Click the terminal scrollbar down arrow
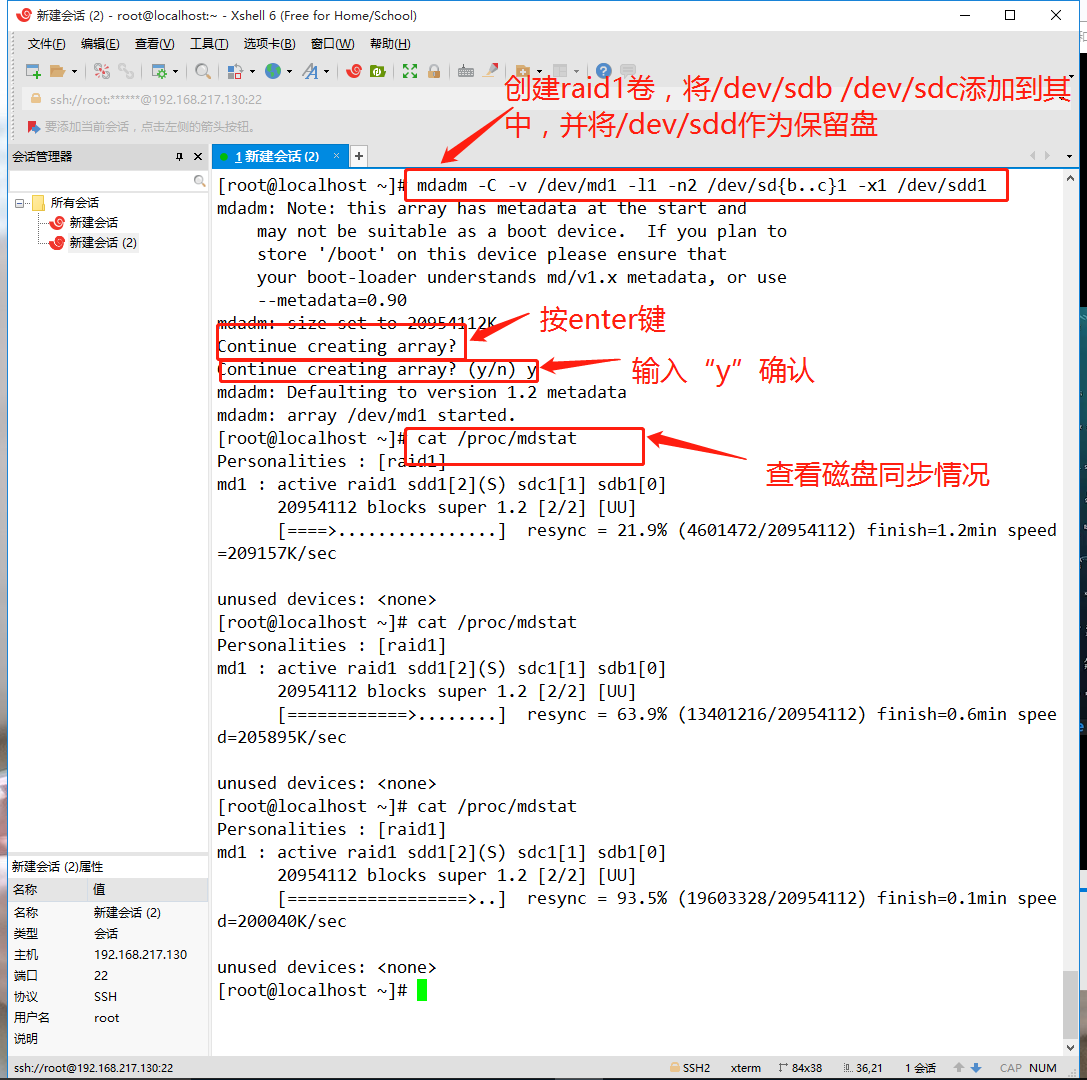This screenshot has height=1080, width=1087. pyautogui.click(x=1070, y=1047)
